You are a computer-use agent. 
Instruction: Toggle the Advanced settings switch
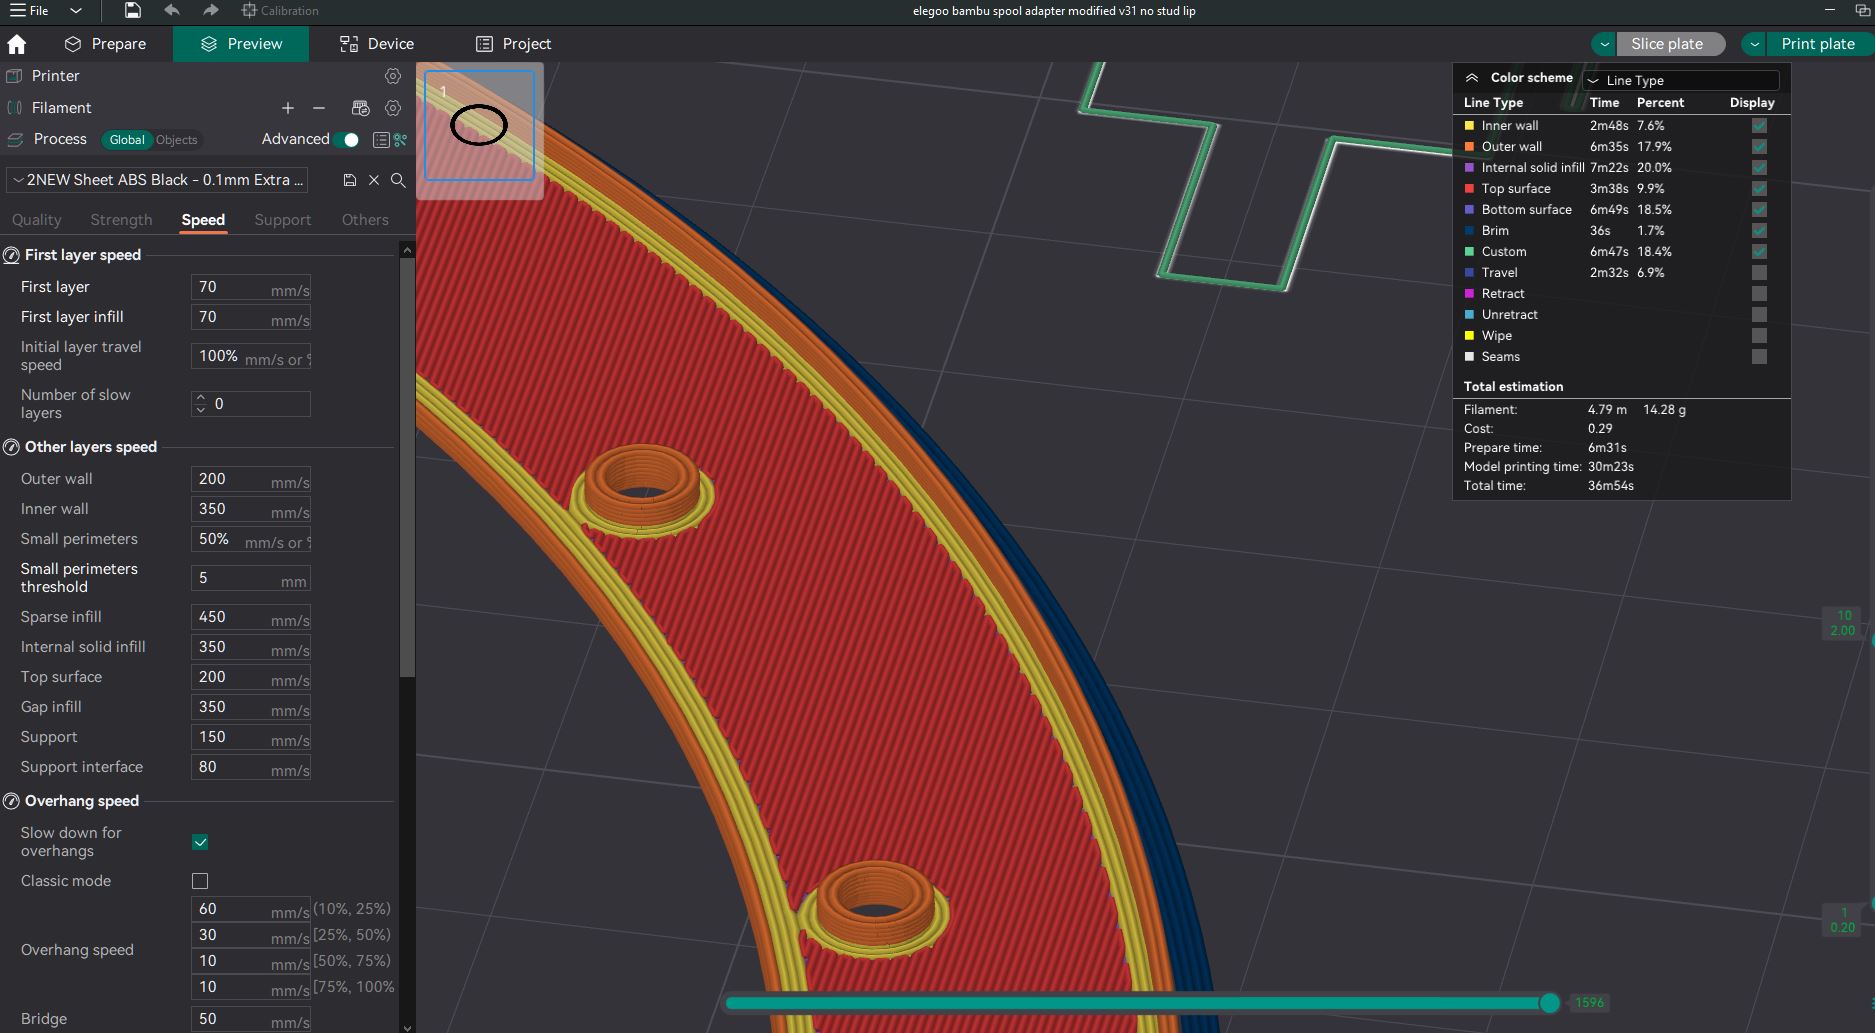pos(346,140)
